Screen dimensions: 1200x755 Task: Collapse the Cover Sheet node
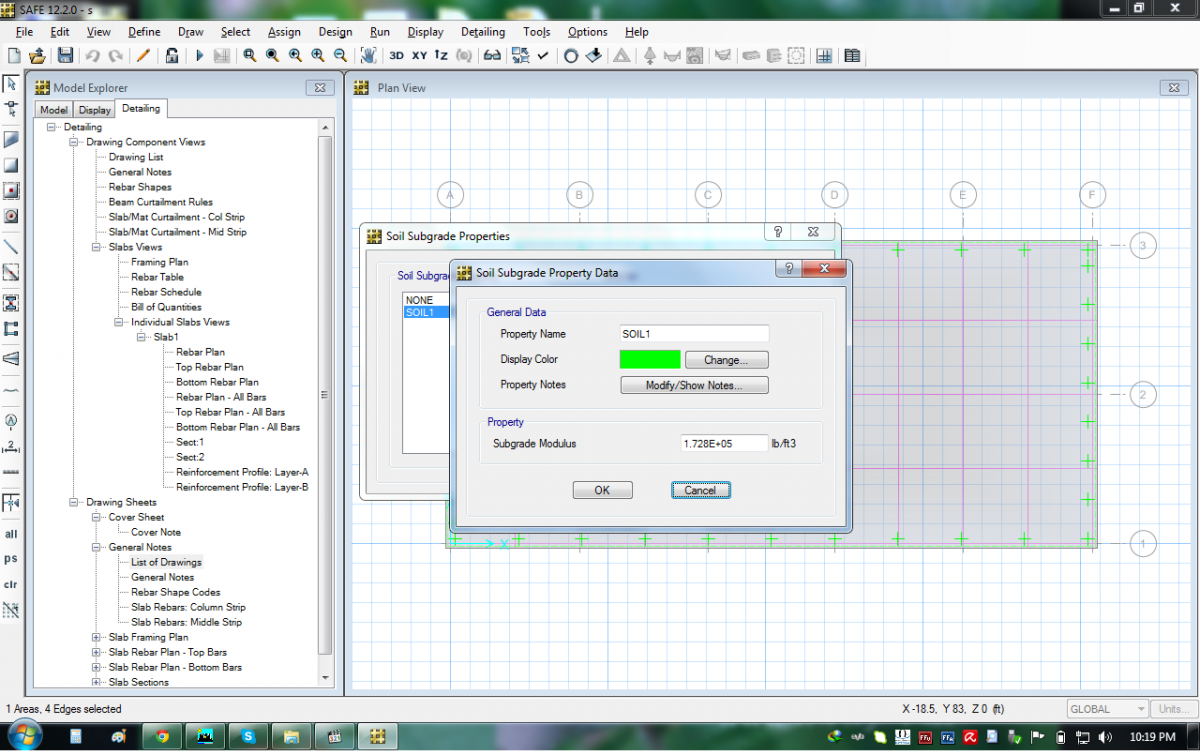(x=97, y=517)
